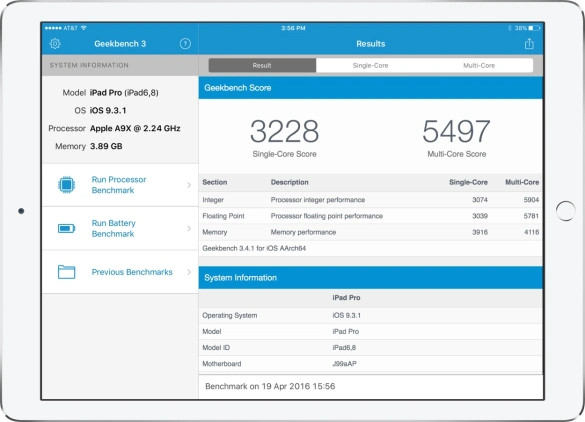This screenshot has height=422, width=585.
Task: Tap the Single-Core column header
Action: click(468, 182)
